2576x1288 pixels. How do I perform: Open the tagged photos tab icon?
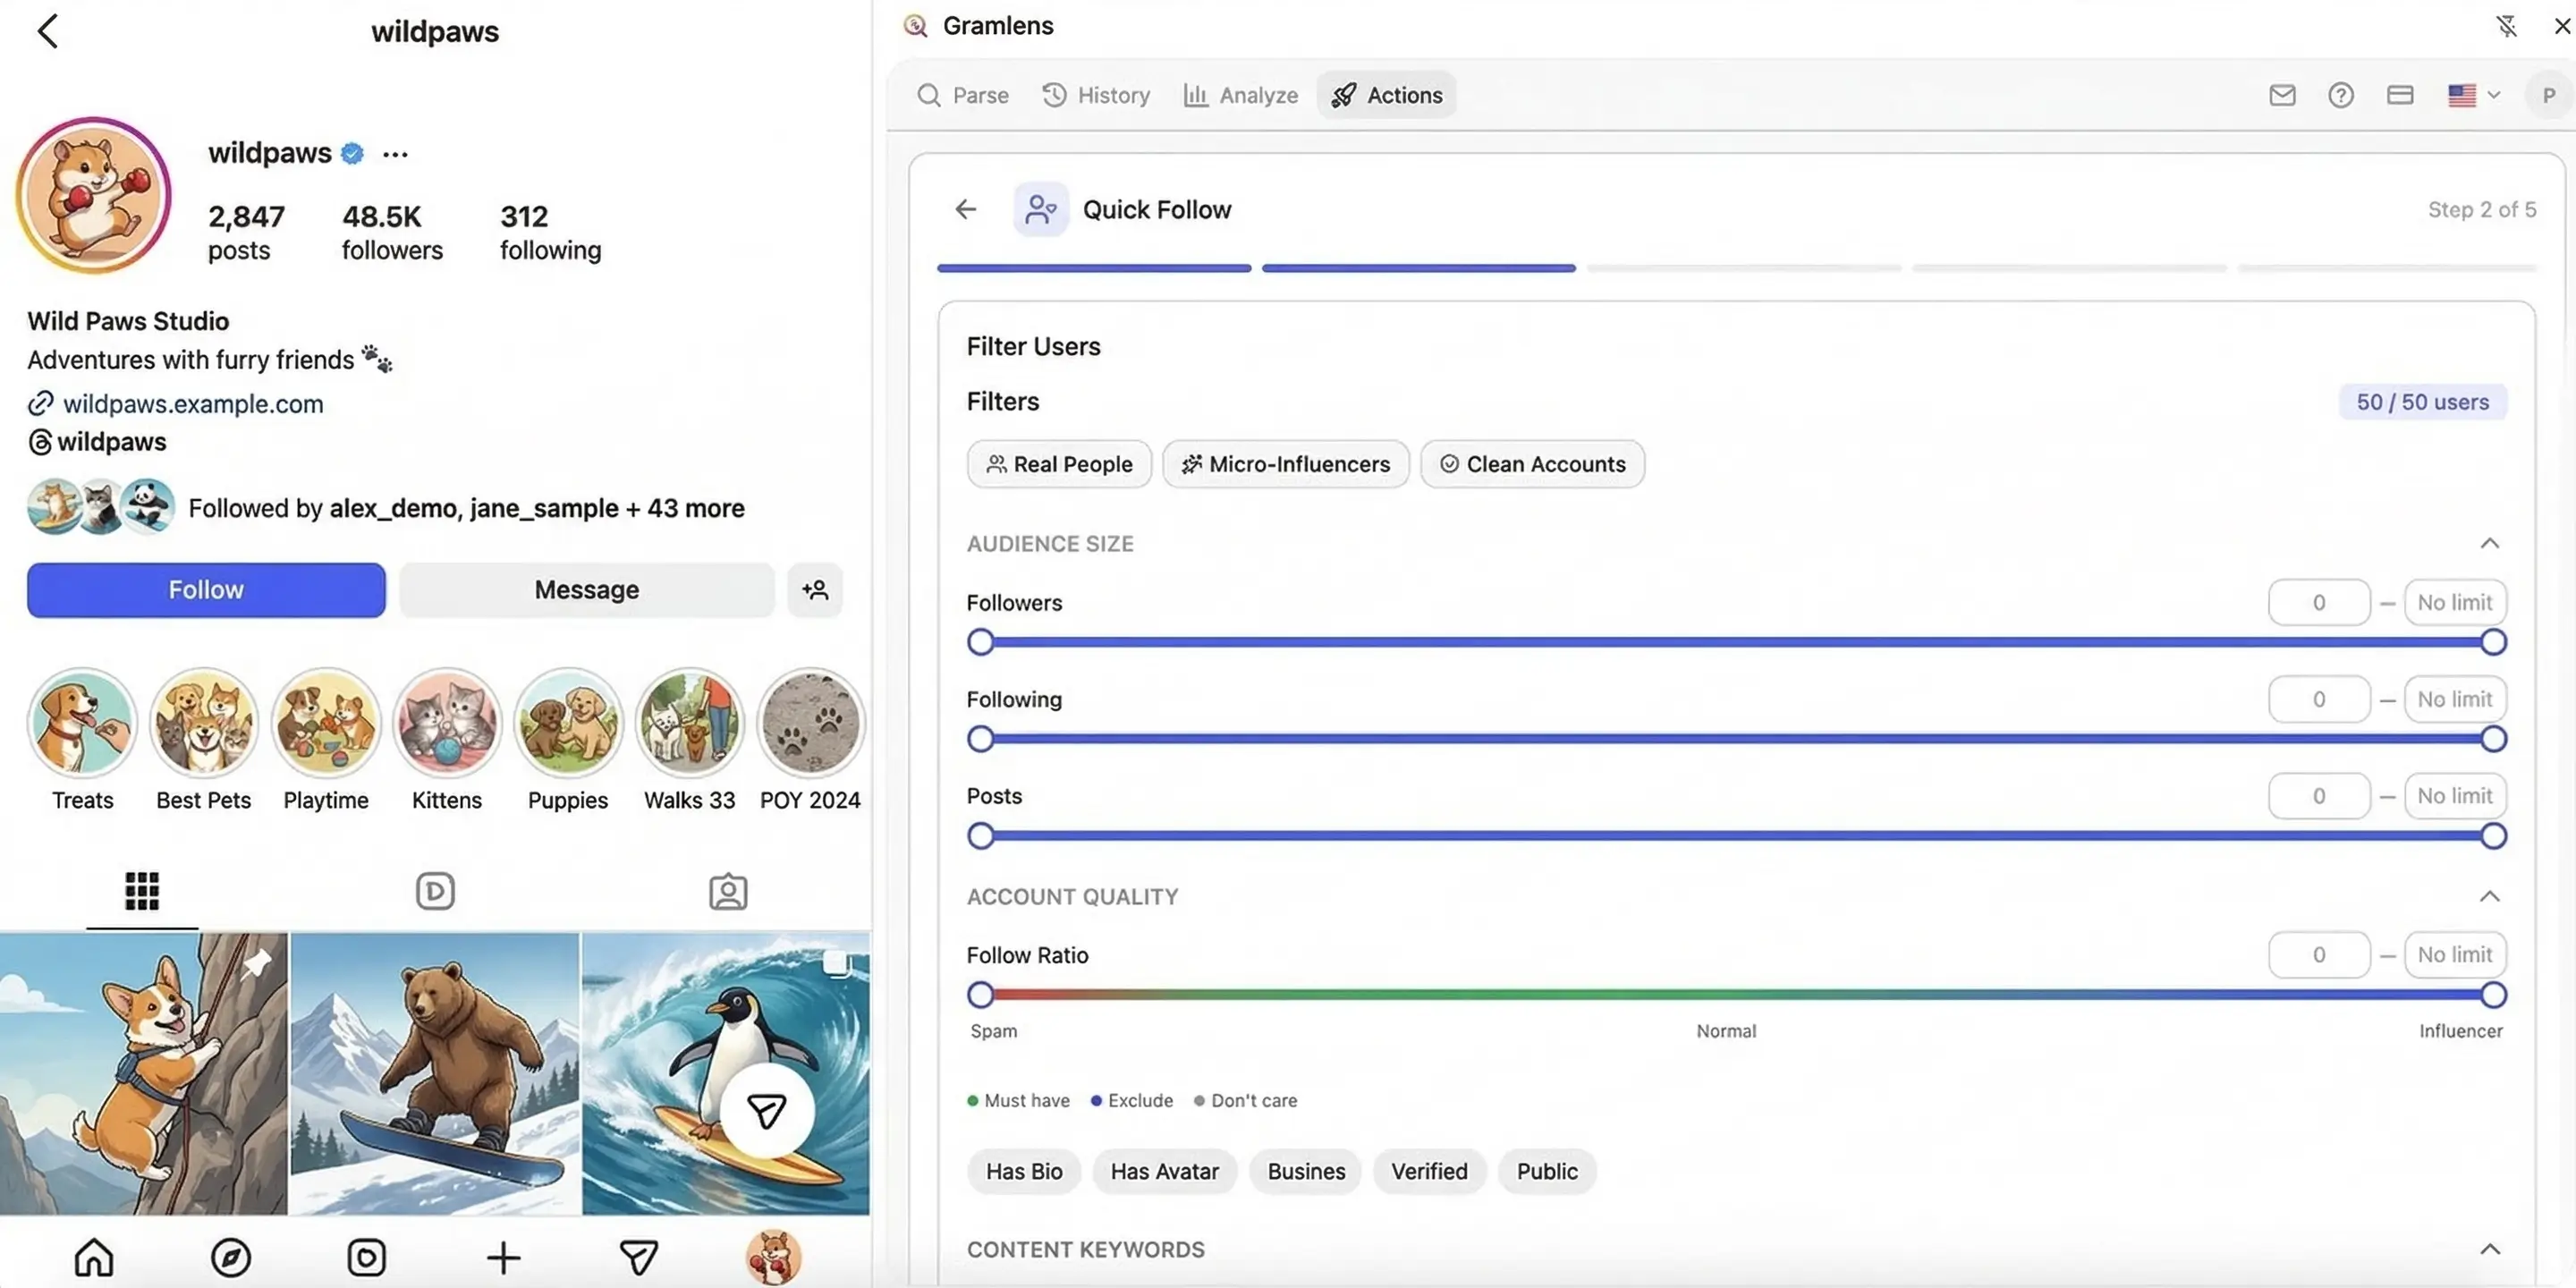(x=728, y=891)
